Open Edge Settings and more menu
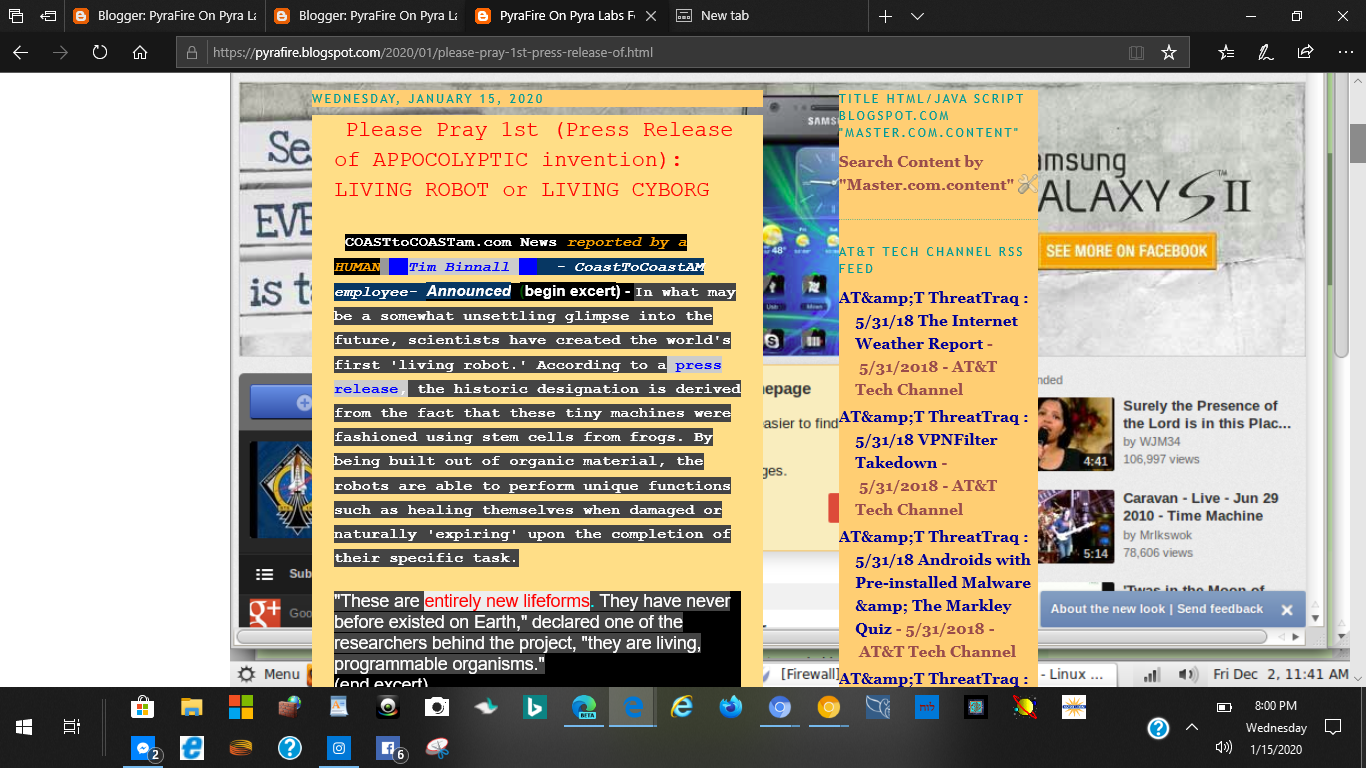This screenshot has height=768, width=1366. [1344, 52]
